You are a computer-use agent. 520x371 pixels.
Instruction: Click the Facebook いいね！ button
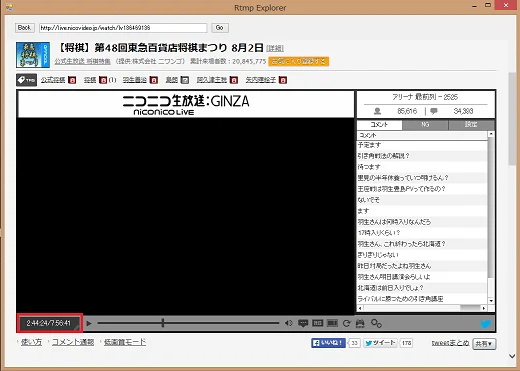click(x=328, y=343)
